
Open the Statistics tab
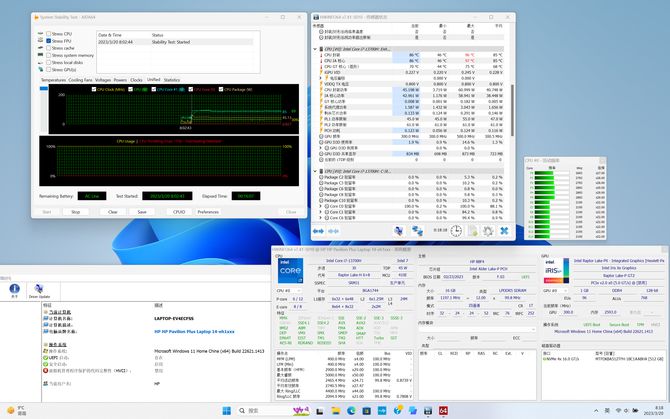[x=172, y=80]
